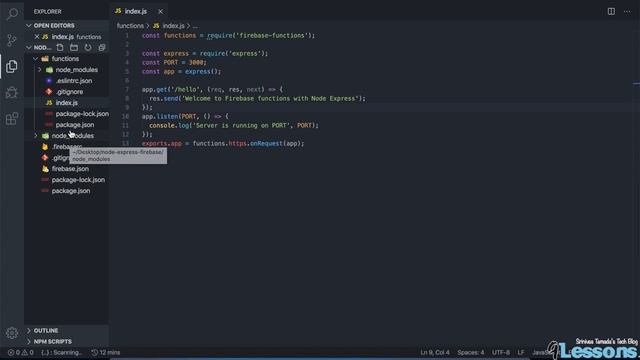Image resolution: width=640 pixels, height=360 pixels.
Task: Click line number 9 in gutter
Action: tap(127, 107)
